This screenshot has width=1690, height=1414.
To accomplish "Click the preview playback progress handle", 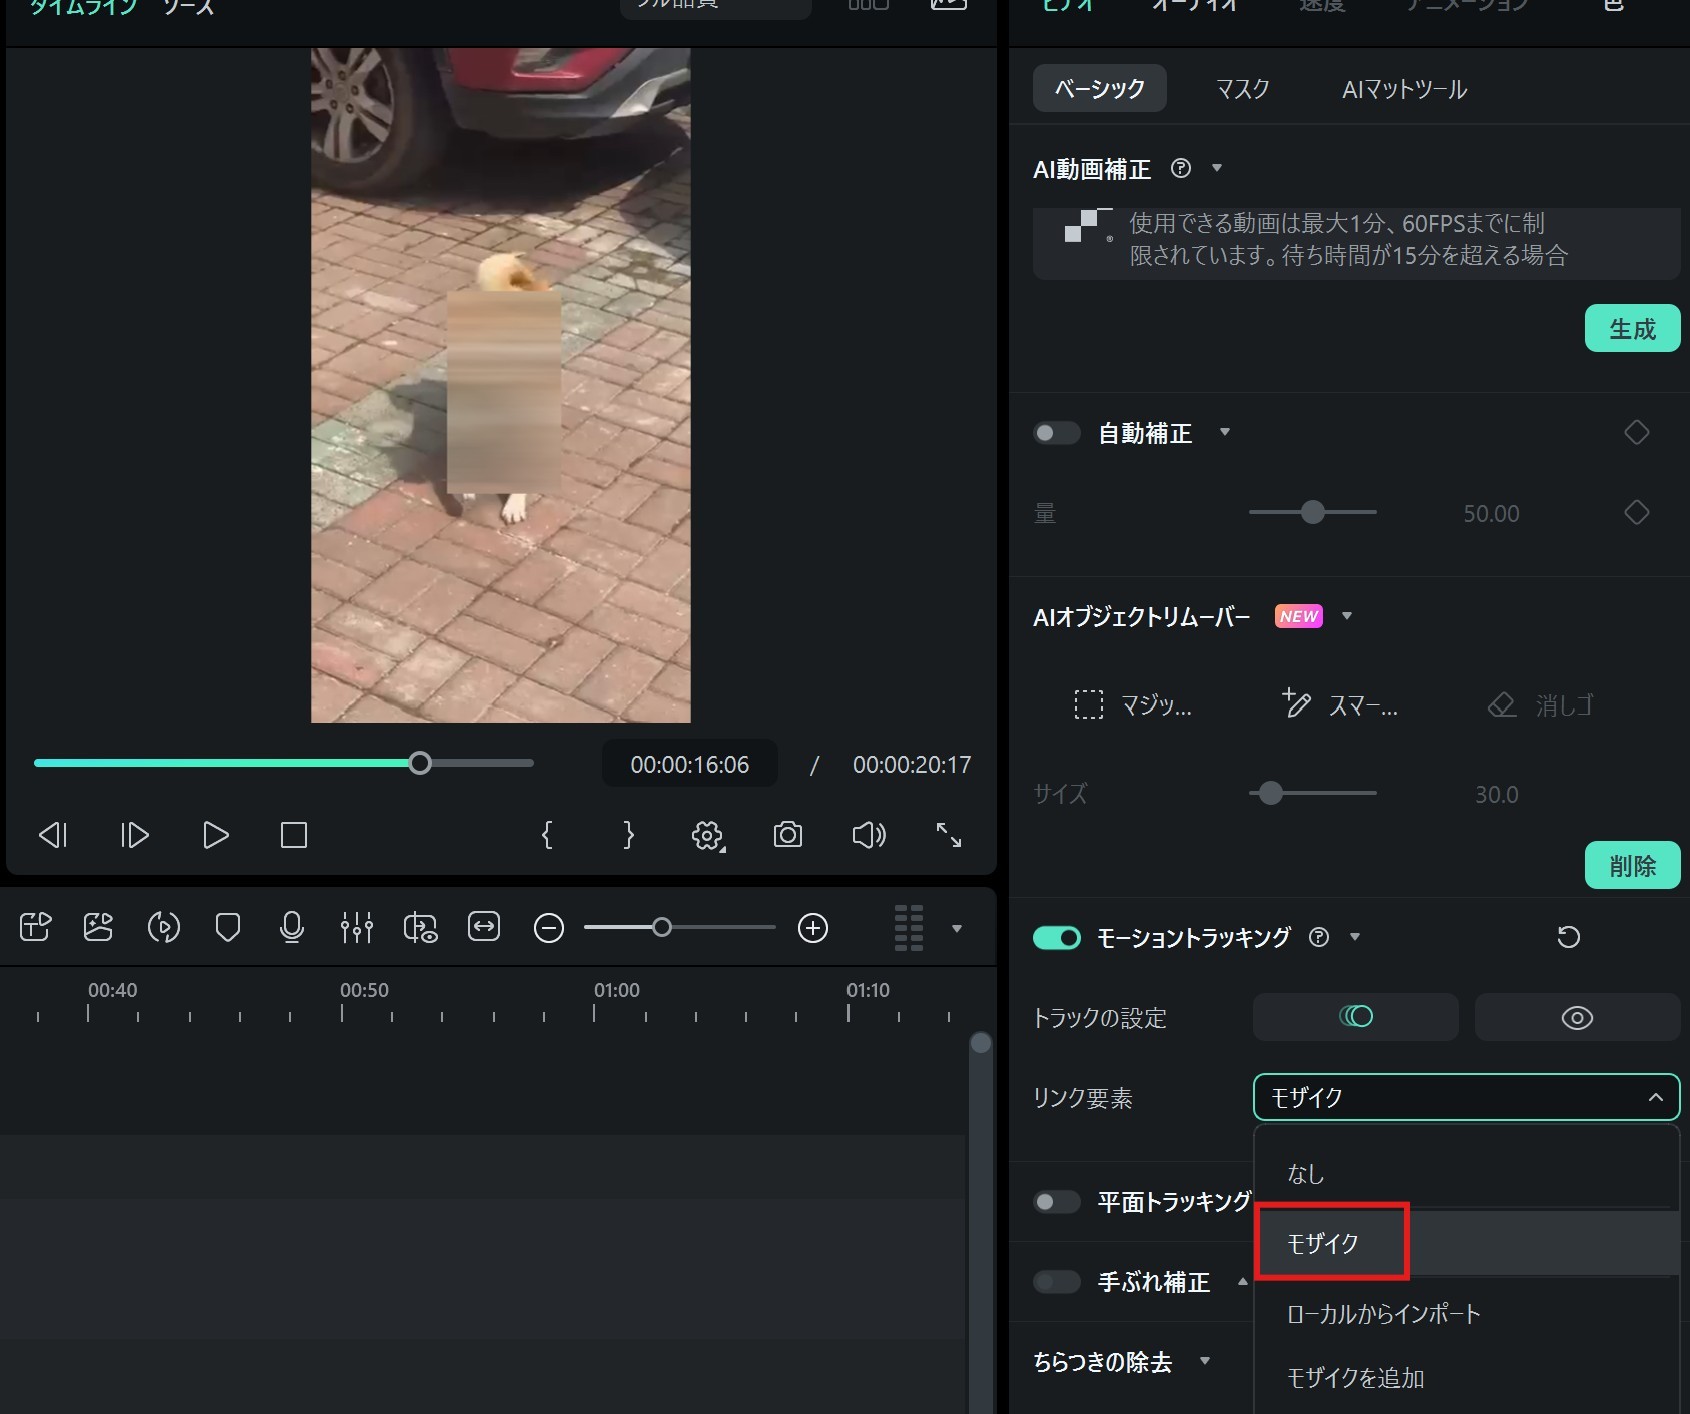I will click(420, 763).
